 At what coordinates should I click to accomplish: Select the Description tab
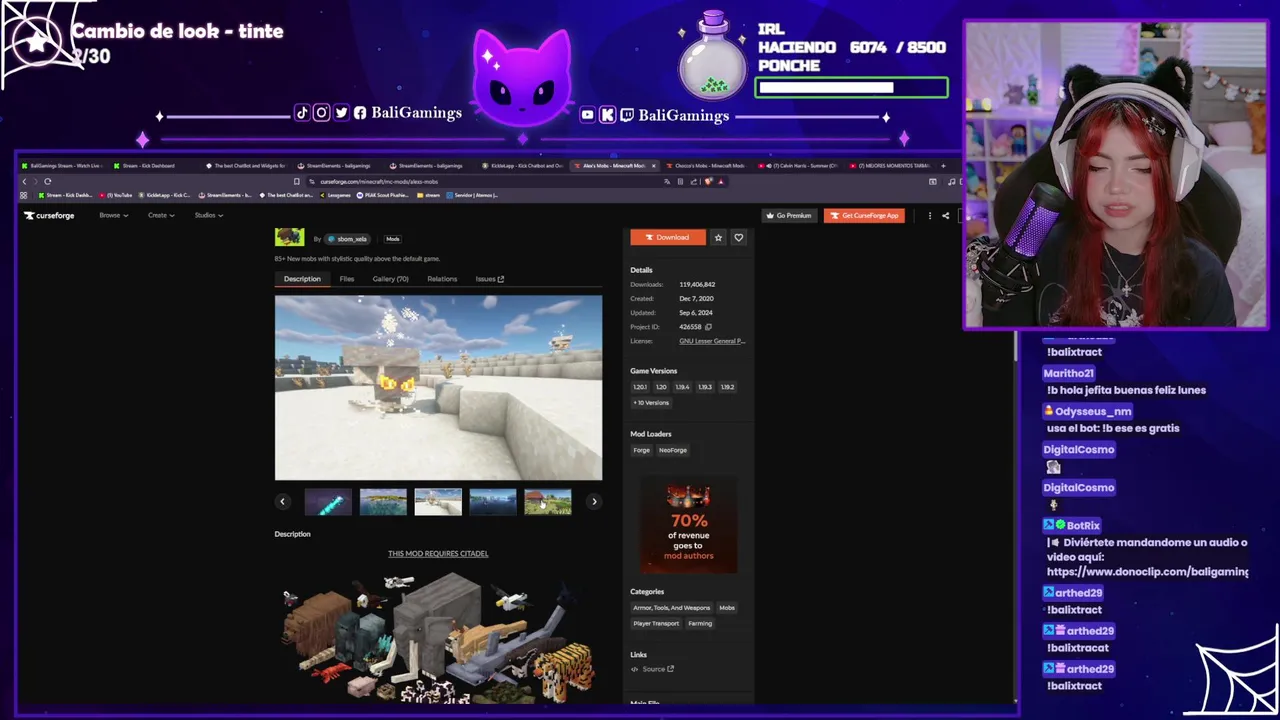302,279
